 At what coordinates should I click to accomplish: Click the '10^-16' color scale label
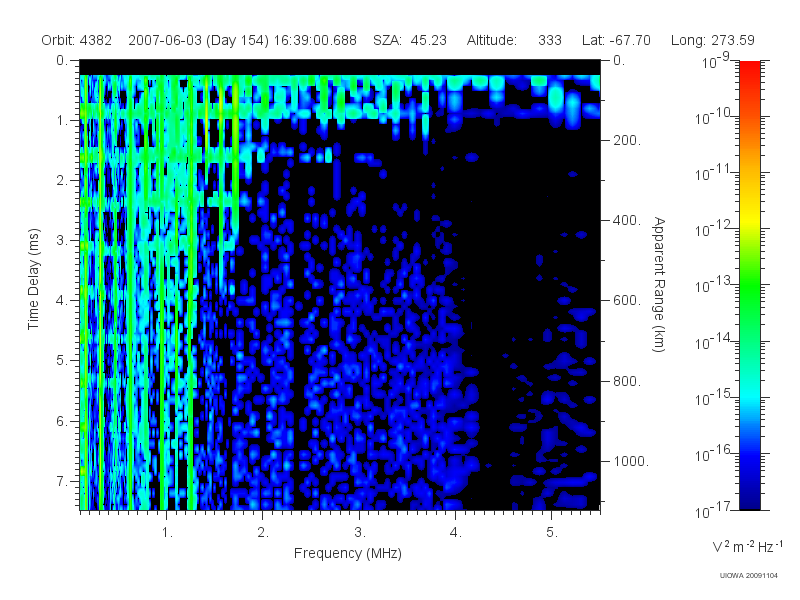pyautogui.click(x=715, y=454)
